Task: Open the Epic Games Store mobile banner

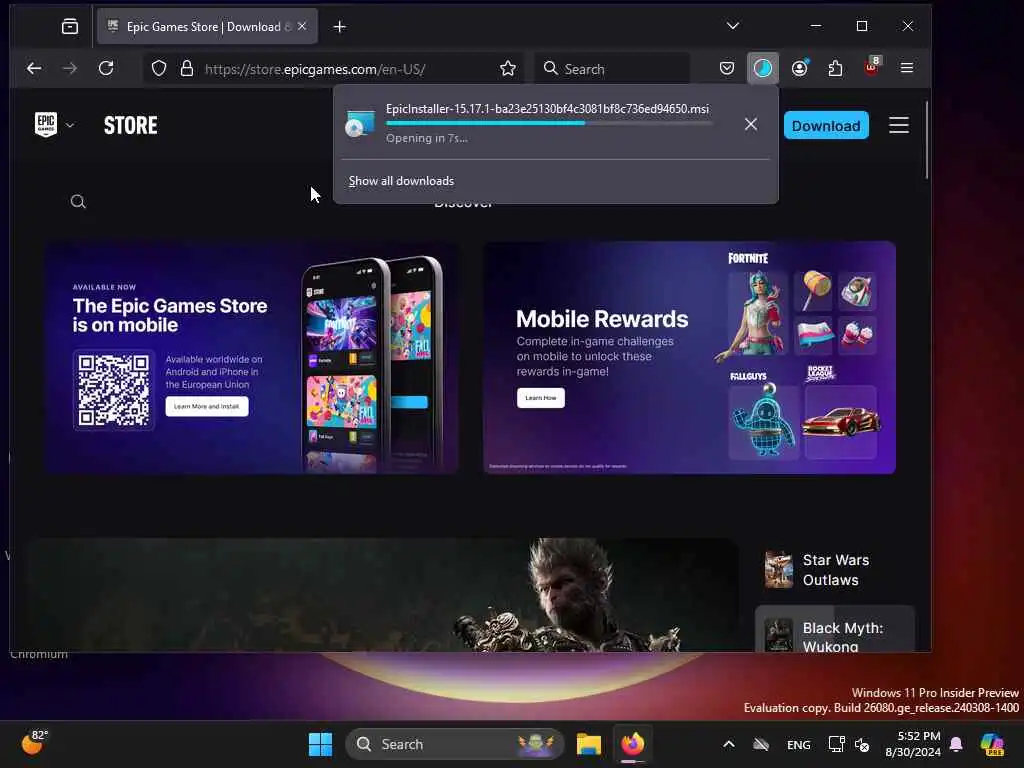Action: pyautogui.click(x=251, y=358)
